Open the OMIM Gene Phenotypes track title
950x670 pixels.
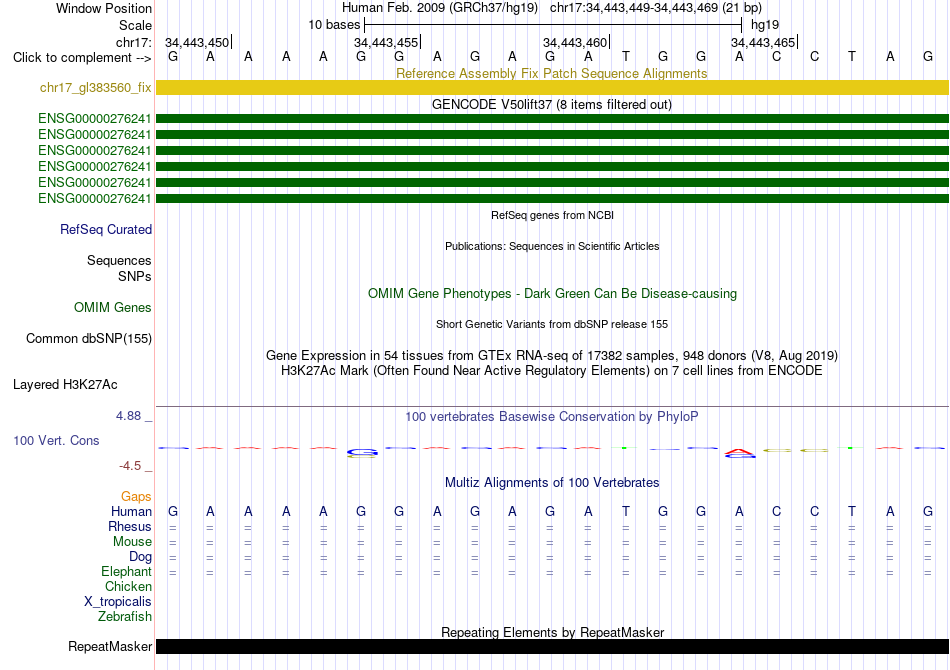click(552, 293)
